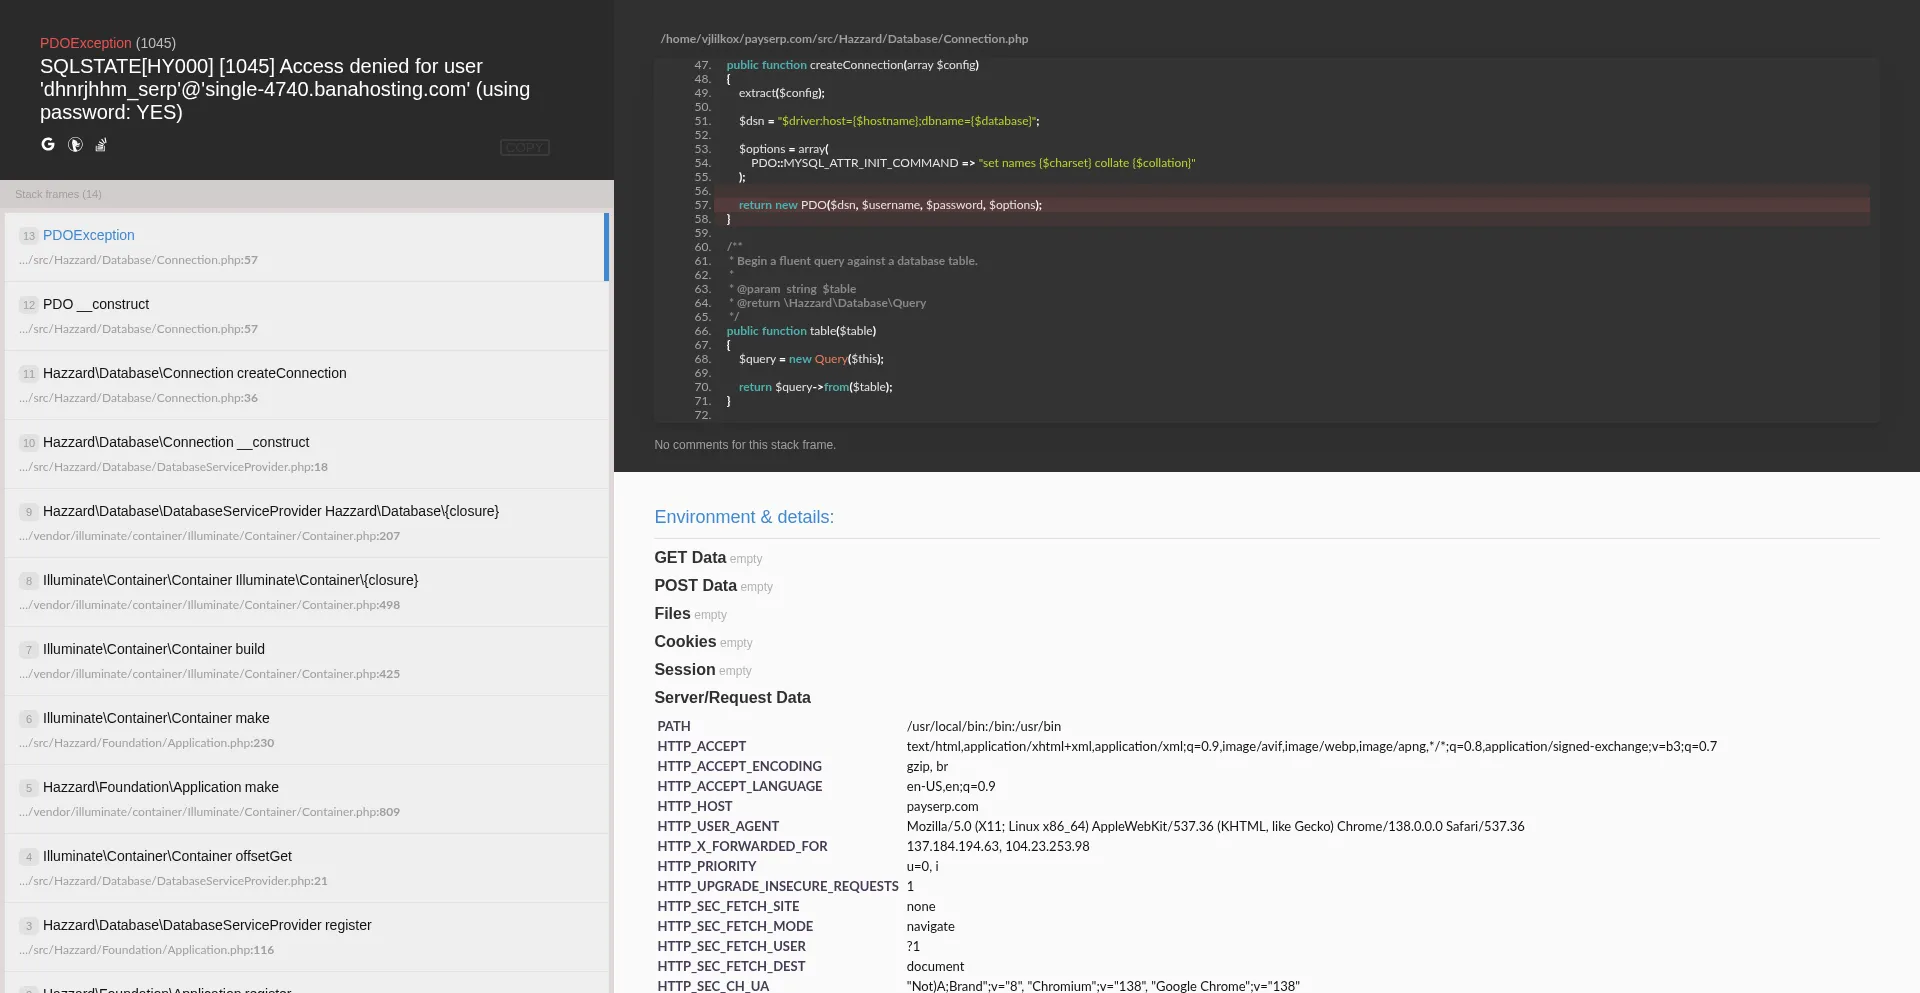Open frame 6 Container make

(x=306, y=730)
